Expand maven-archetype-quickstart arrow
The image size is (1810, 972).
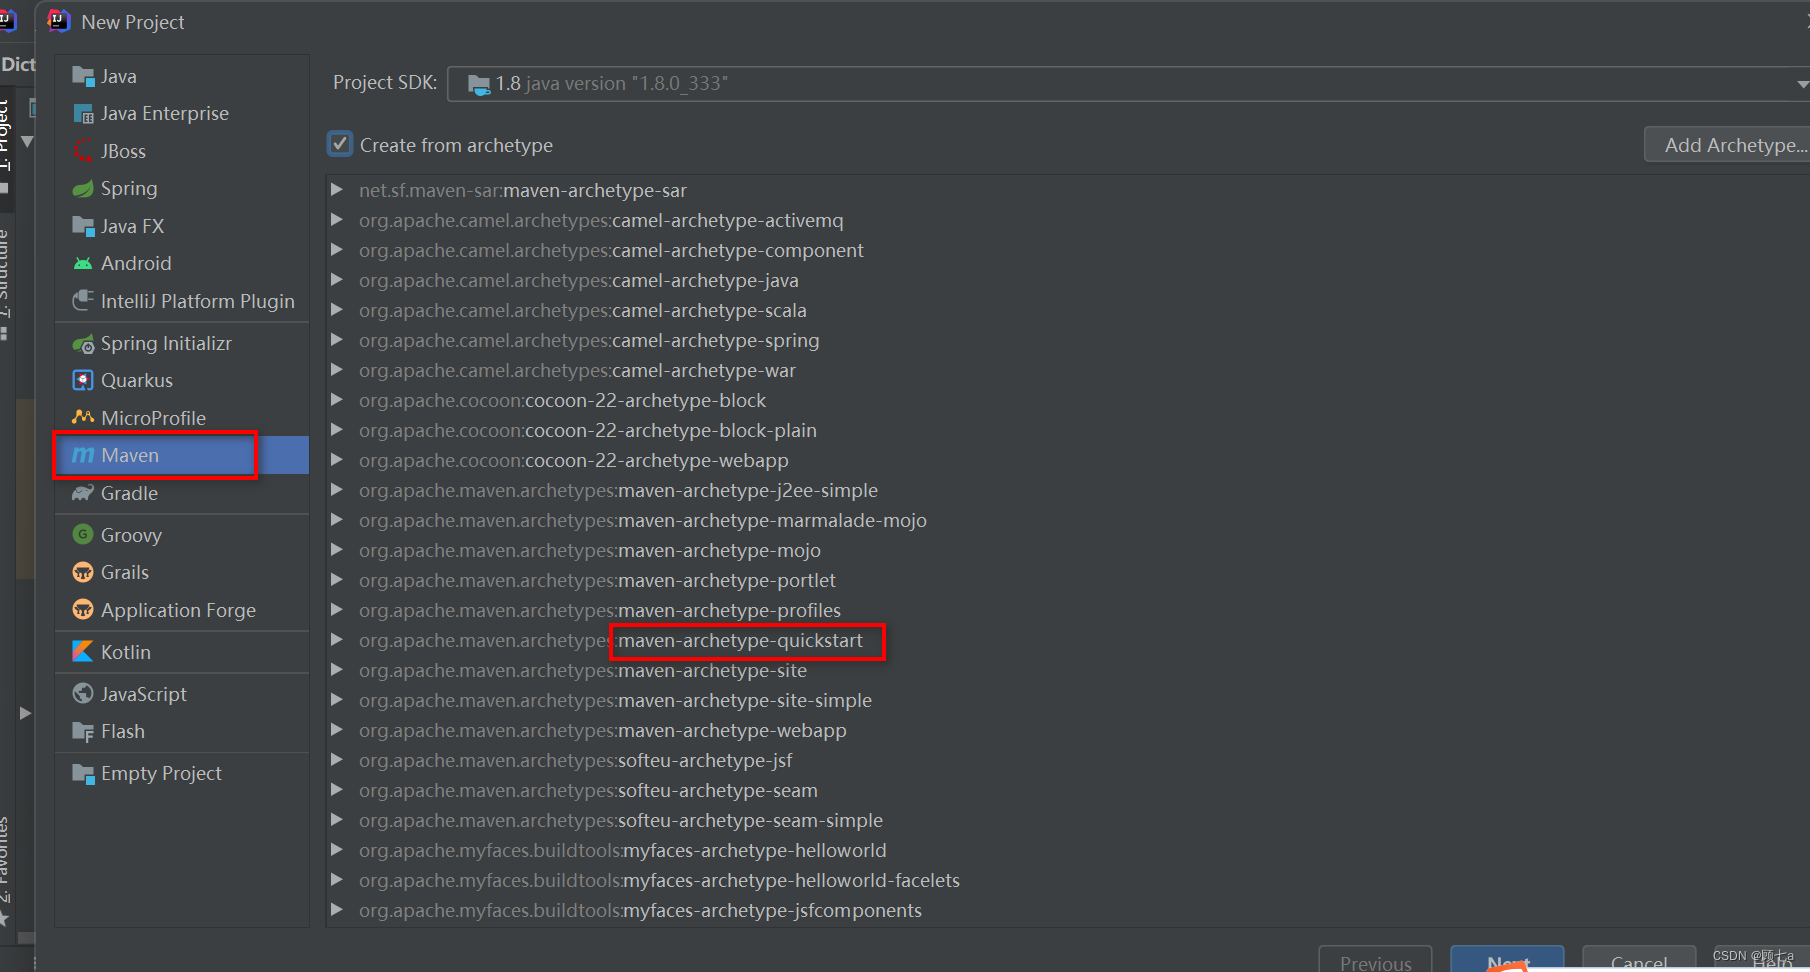tap(337, 640)
